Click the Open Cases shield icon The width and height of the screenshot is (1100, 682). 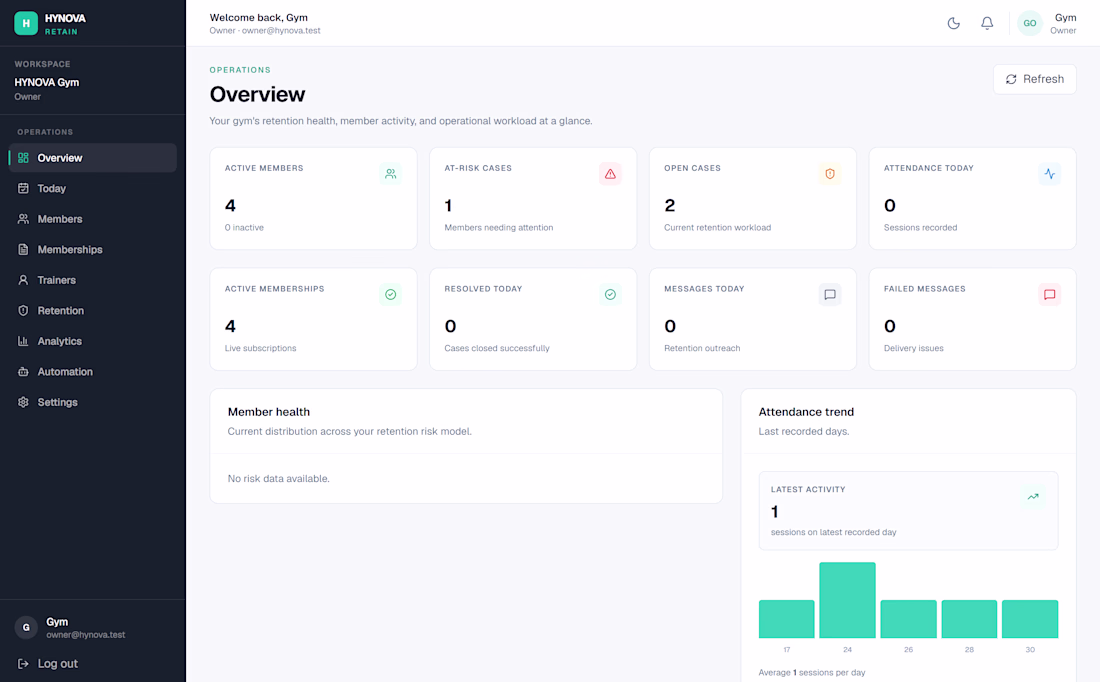coord(830,174)
